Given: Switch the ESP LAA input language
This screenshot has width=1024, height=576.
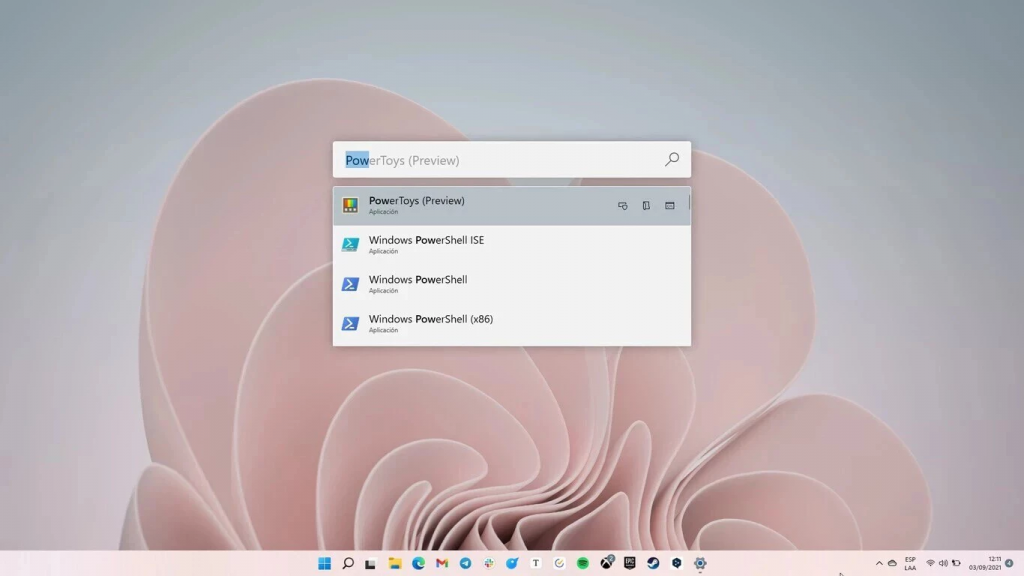Looking at the screenshot, I should click(x=910, y=563).
